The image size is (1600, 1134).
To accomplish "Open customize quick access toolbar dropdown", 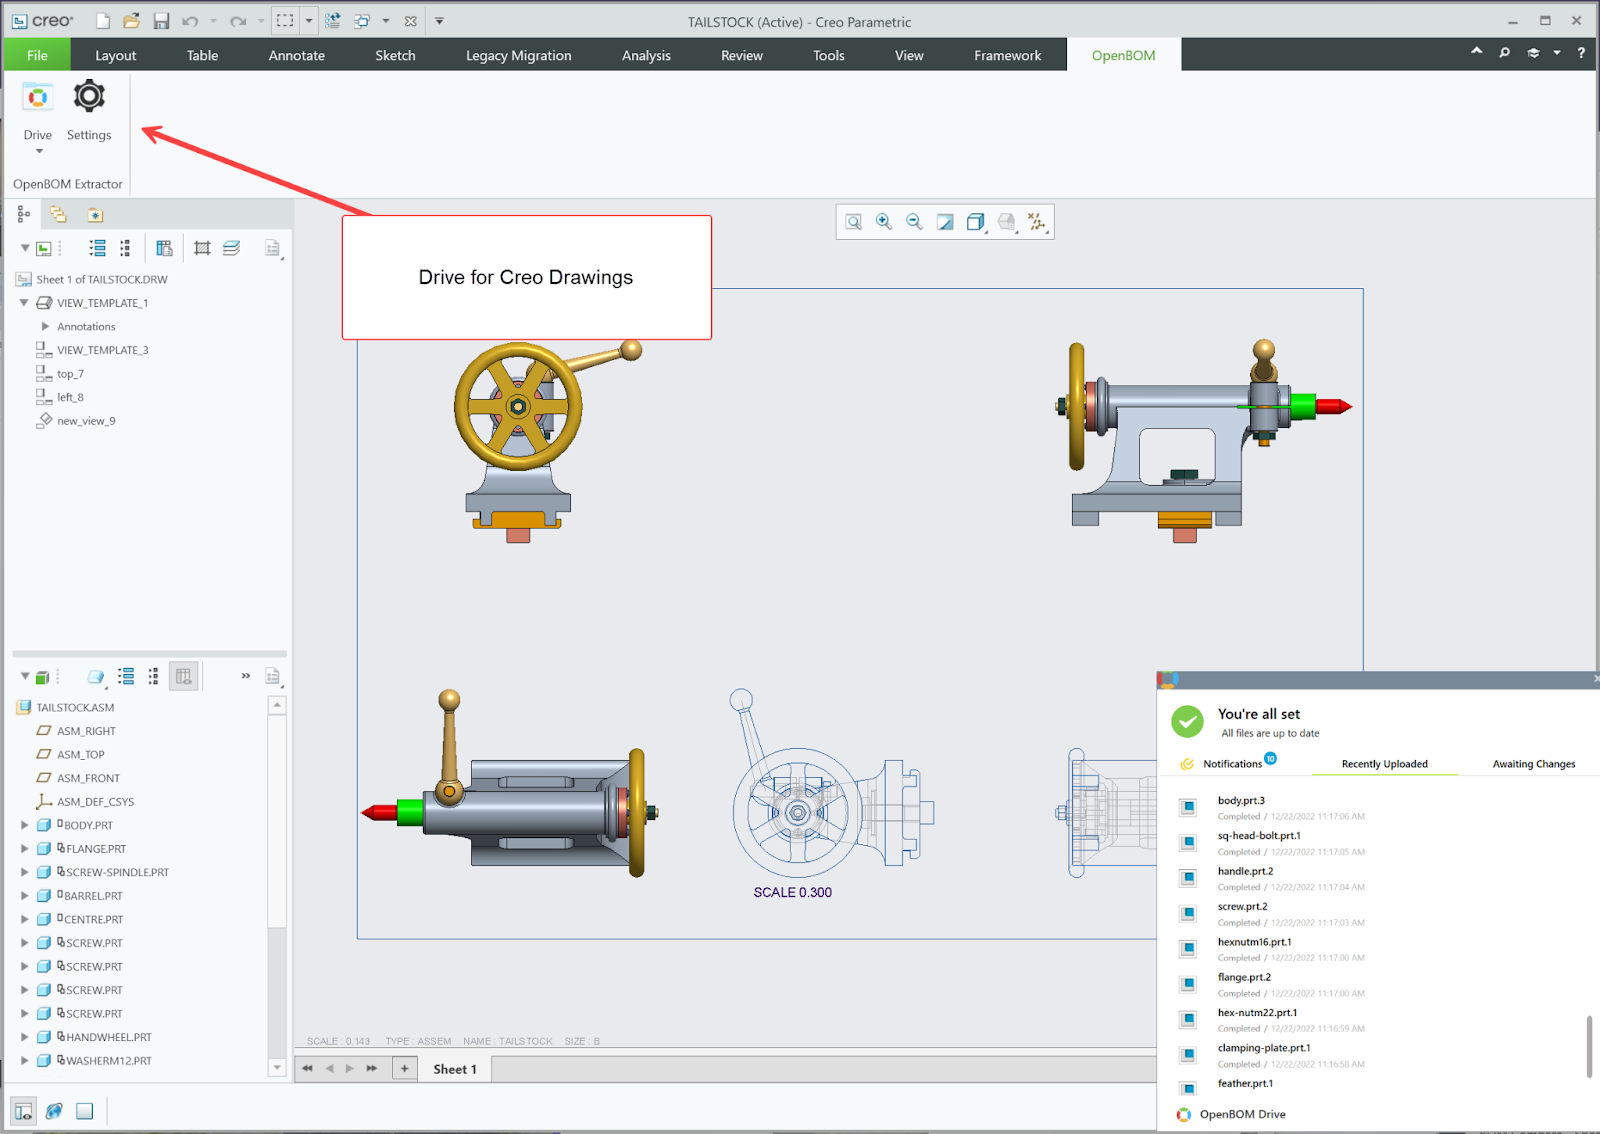I will tap(439, 21).
